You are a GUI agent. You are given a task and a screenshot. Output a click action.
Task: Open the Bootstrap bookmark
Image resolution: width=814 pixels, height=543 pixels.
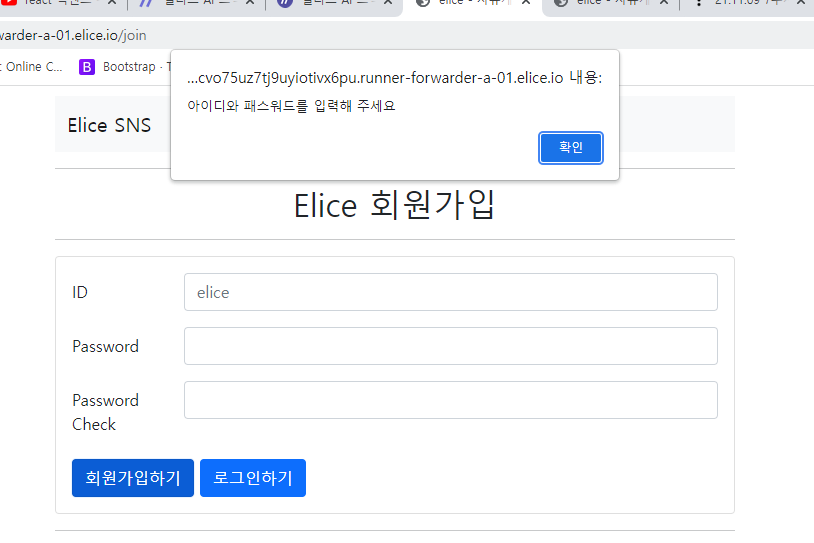coord(125,67)
